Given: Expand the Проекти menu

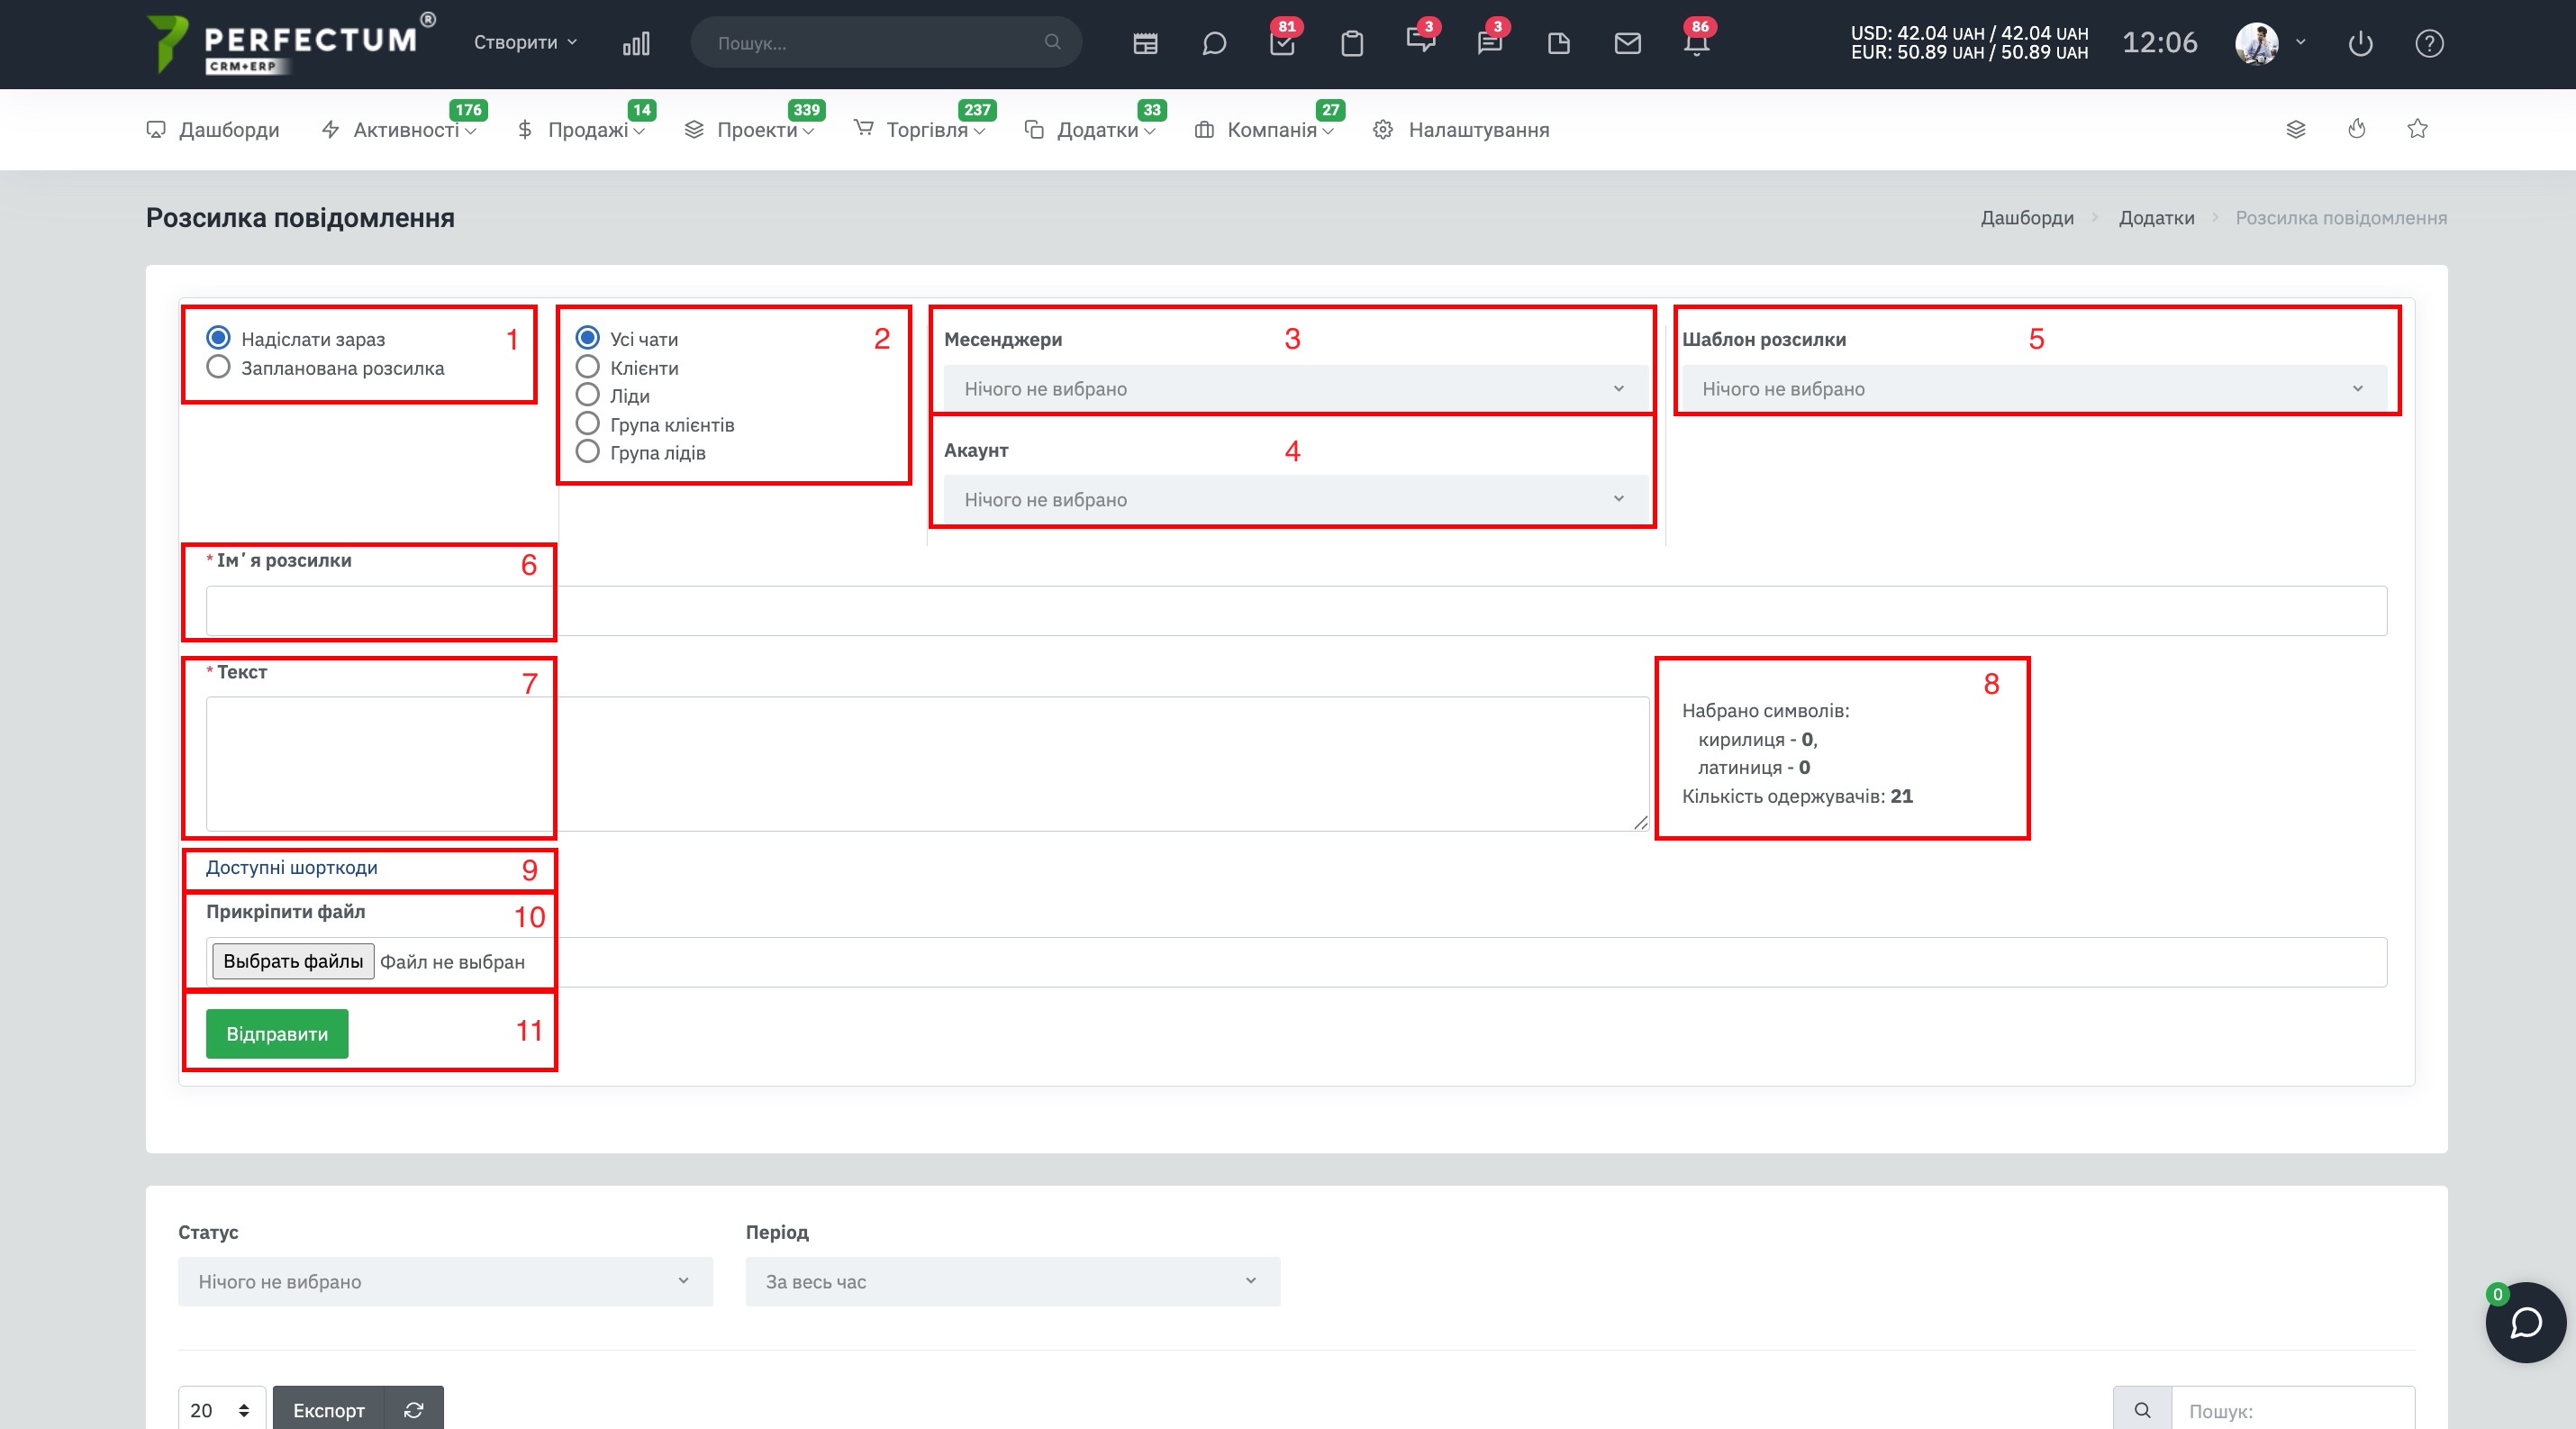Looking at the screenshot, I should click(749, 130).
